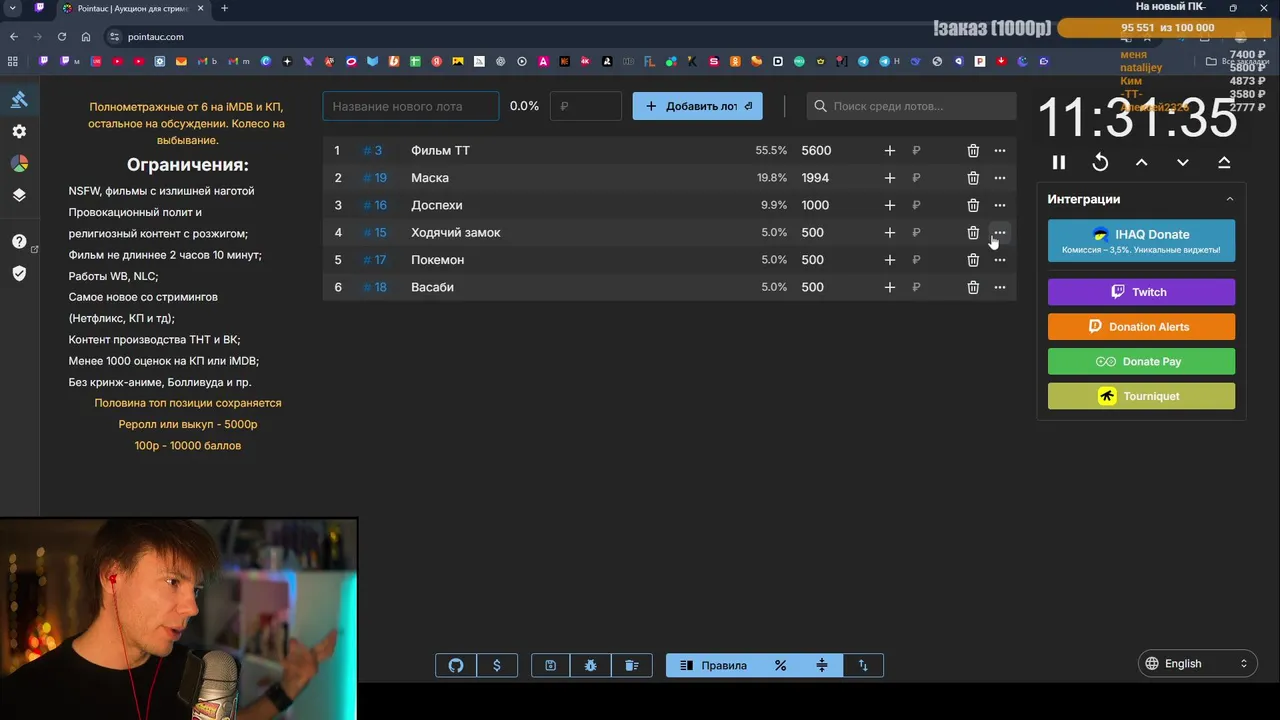Increase timer with up chevron
The width and height of the screenshot is (1280, 720).
(1142, 162)
